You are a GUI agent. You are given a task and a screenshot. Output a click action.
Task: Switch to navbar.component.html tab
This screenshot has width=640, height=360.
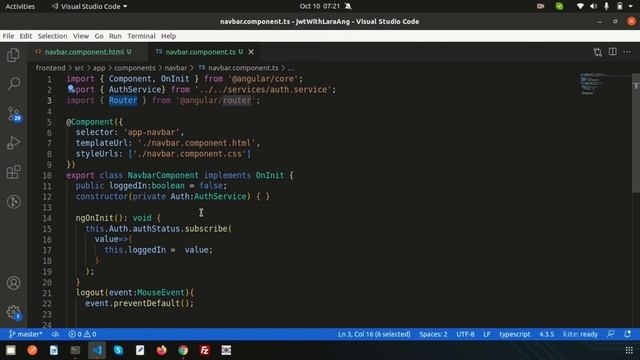coord(84,52)
